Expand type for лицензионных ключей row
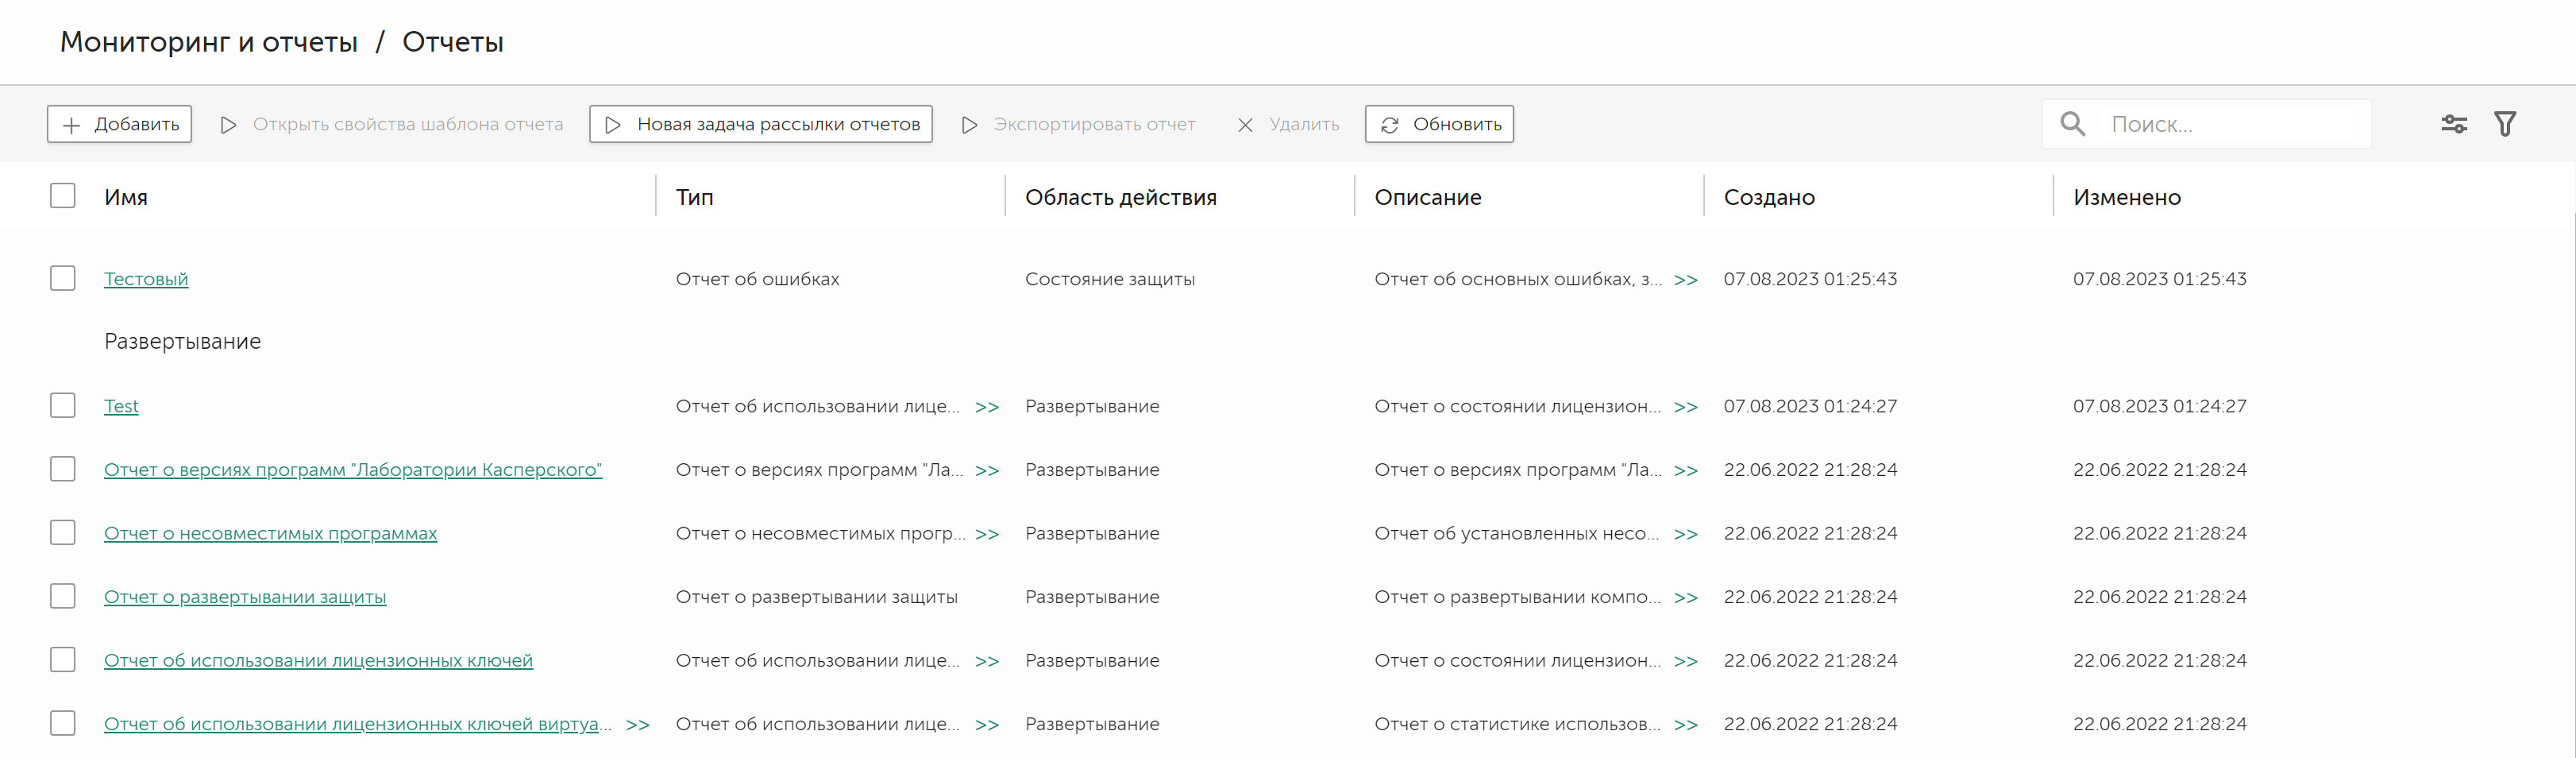This screenshot has height=758, width=2576. coord(987,661)
